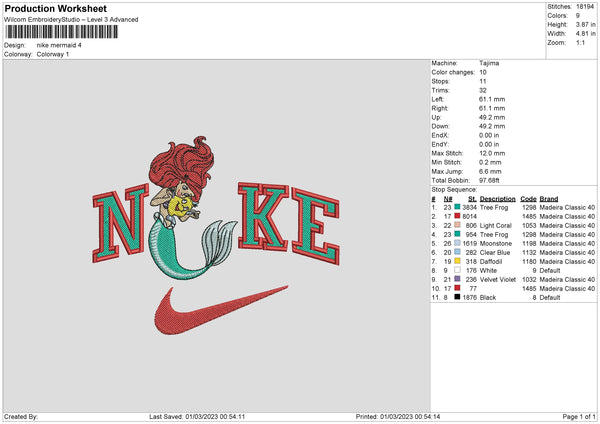
Task: Click the Velvet Violet swatch
Action: [x=457, y=279]
